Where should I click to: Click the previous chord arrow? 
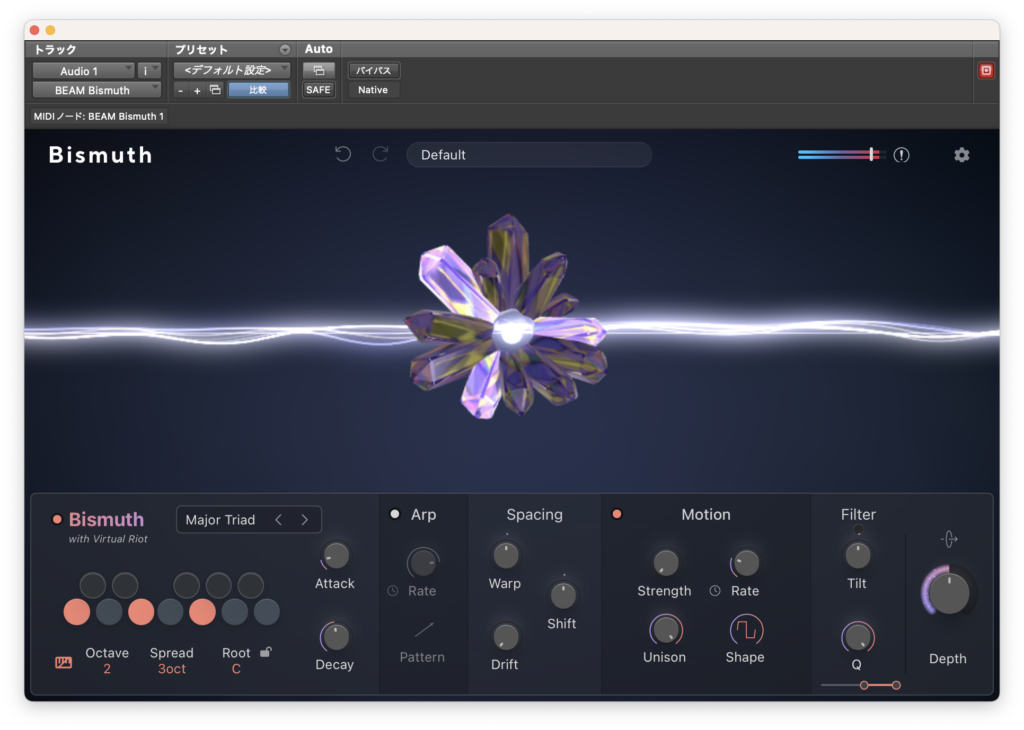279,520
